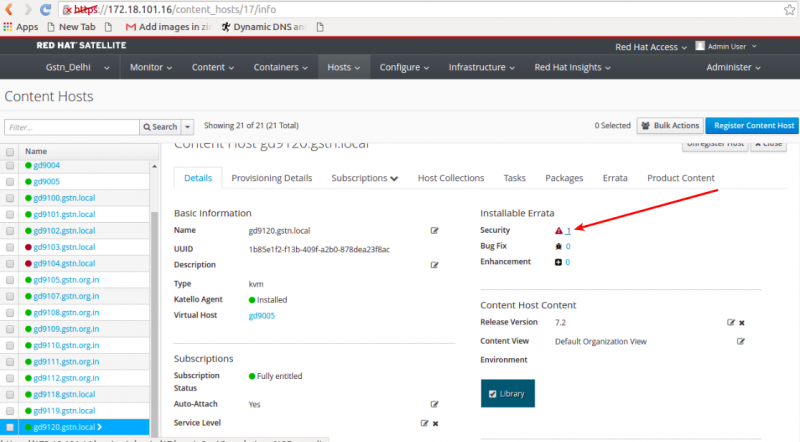The image size is (800, 442).
Task: Clear the Release Version with the x icon
Action: (742, 323)
